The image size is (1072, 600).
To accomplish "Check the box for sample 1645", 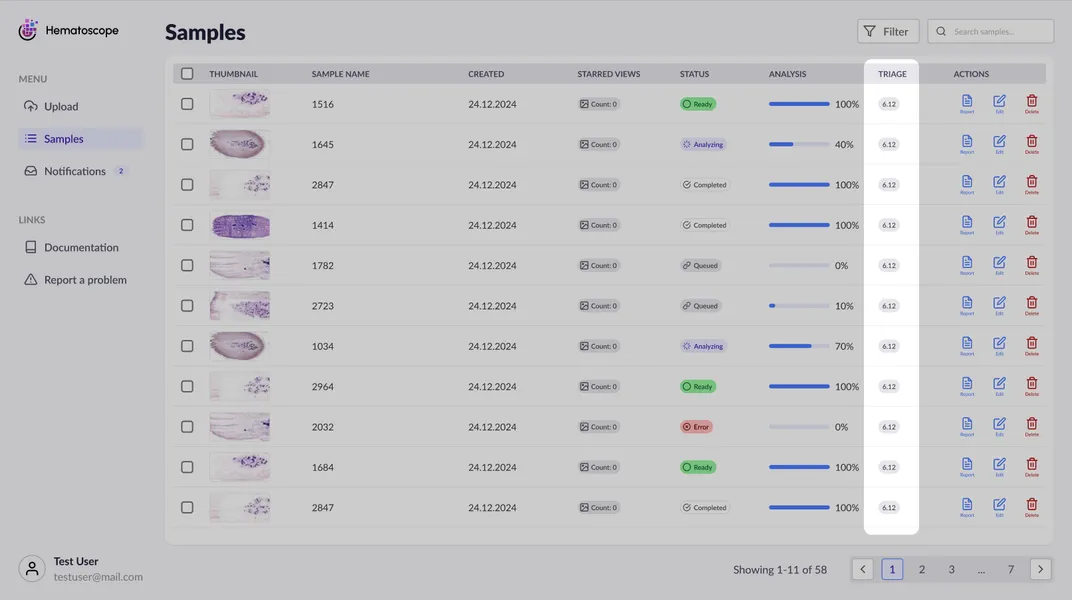I will [187, 144].
